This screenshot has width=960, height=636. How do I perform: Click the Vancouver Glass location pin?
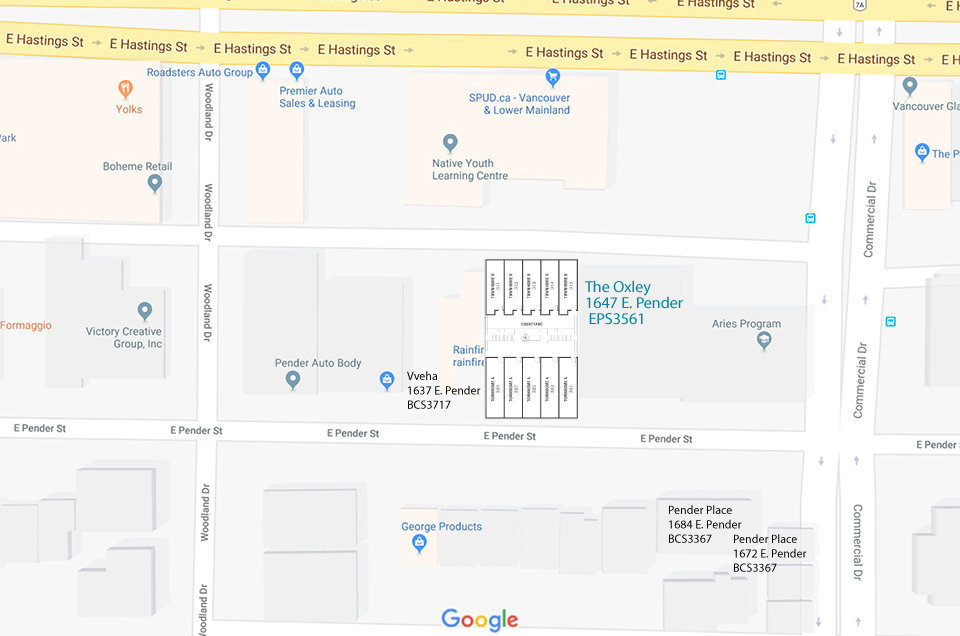point(910,86)
